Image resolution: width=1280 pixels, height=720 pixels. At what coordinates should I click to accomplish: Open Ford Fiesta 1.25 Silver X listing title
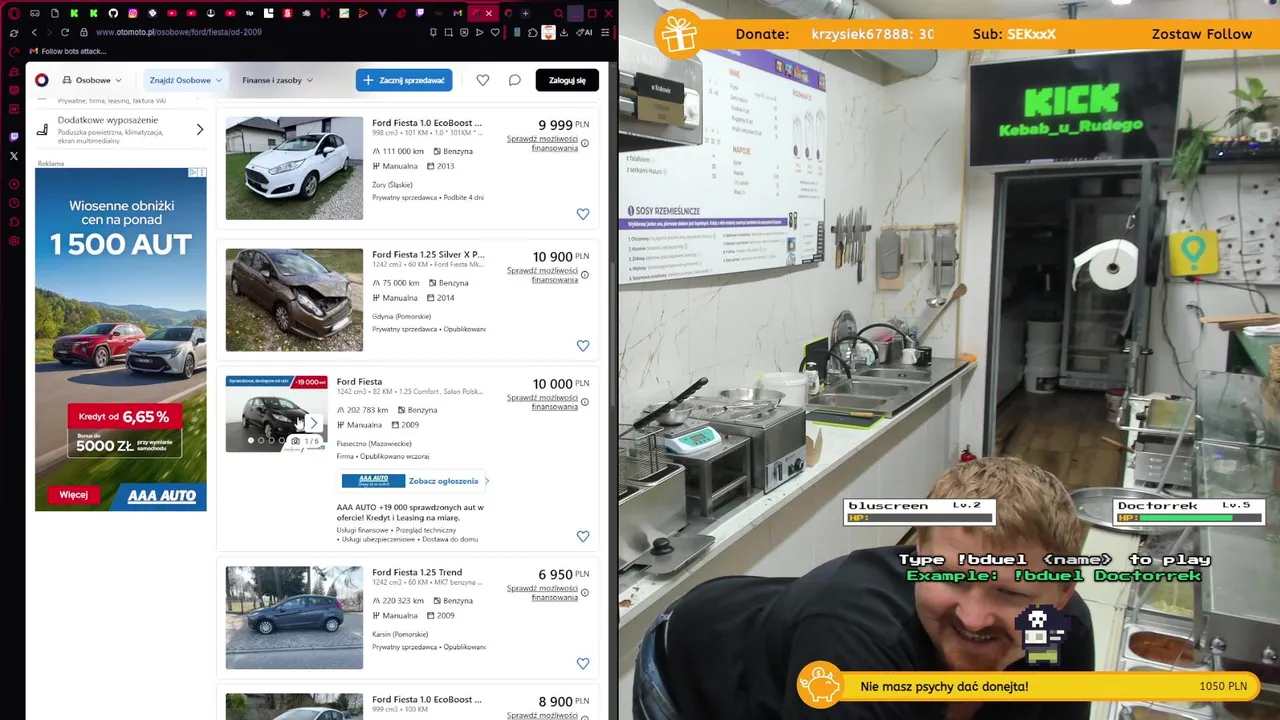[428, 255]
